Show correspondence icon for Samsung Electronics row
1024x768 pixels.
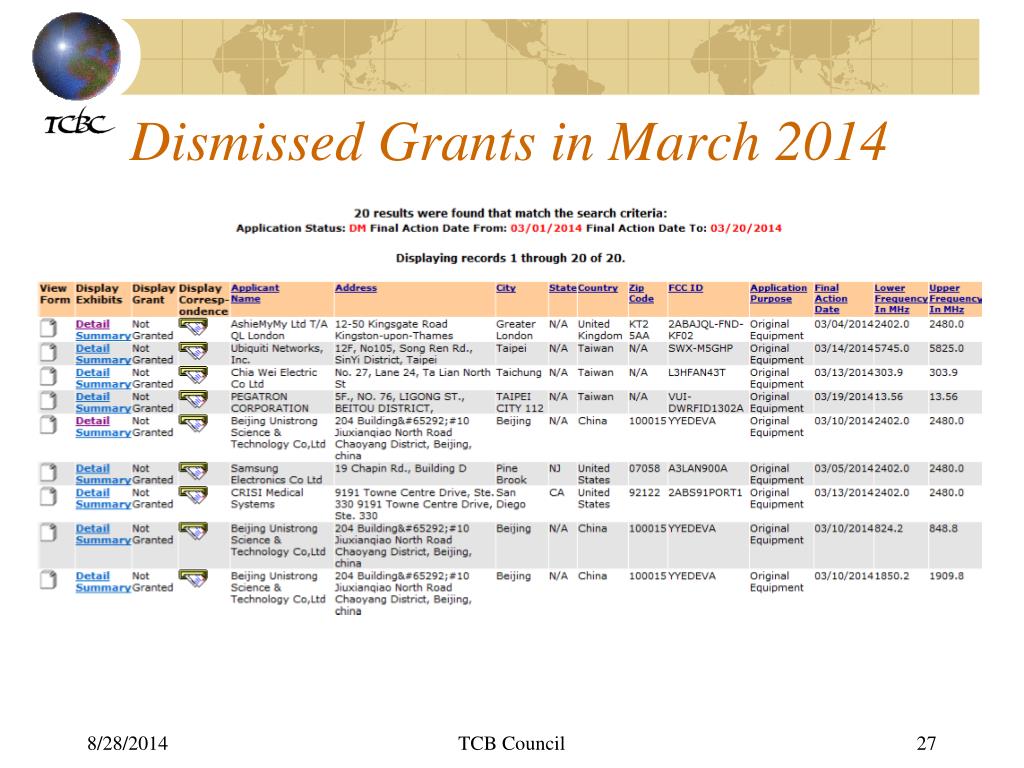[193, 472]
